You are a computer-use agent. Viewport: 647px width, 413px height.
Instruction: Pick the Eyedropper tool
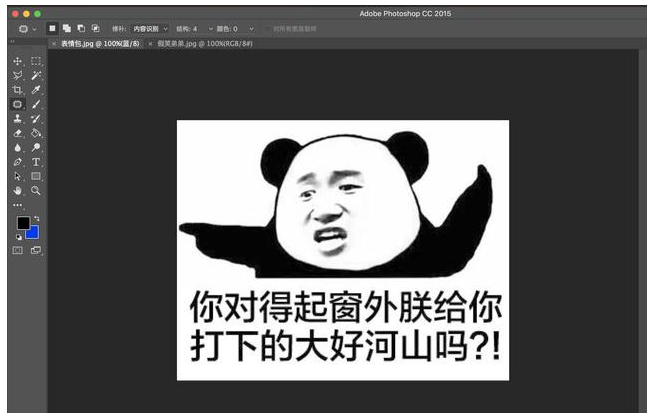(x=37, y=90)
